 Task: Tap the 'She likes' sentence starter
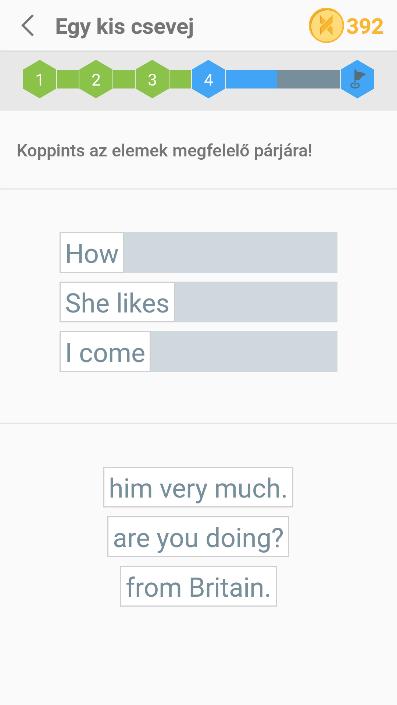pyautogui.click(x=117, y=302)
